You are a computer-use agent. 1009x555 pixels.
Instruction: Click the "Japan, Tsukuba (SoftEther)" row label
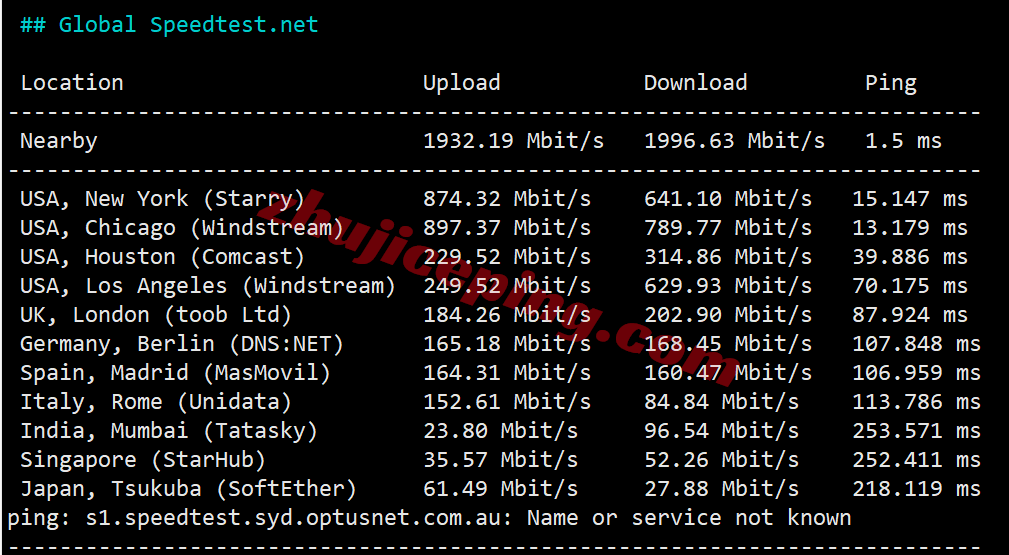[188, 489]
